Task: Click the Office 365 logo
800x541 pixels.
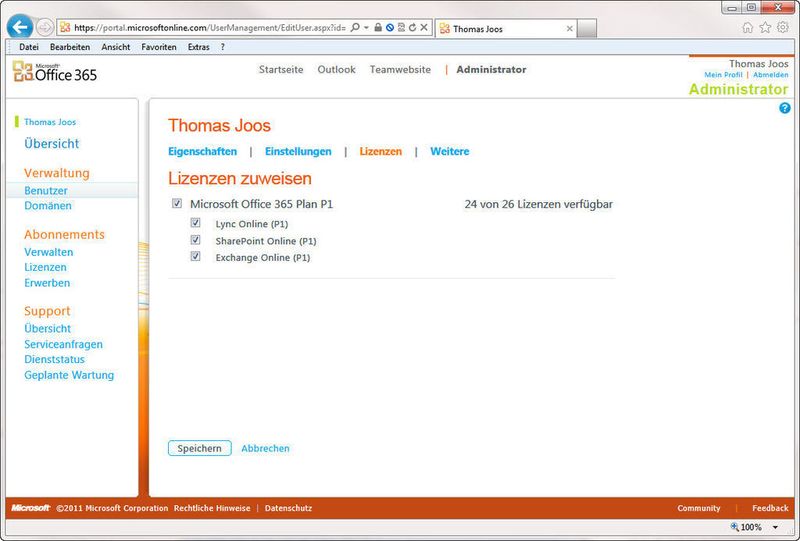Action: (x=55, y=72)
